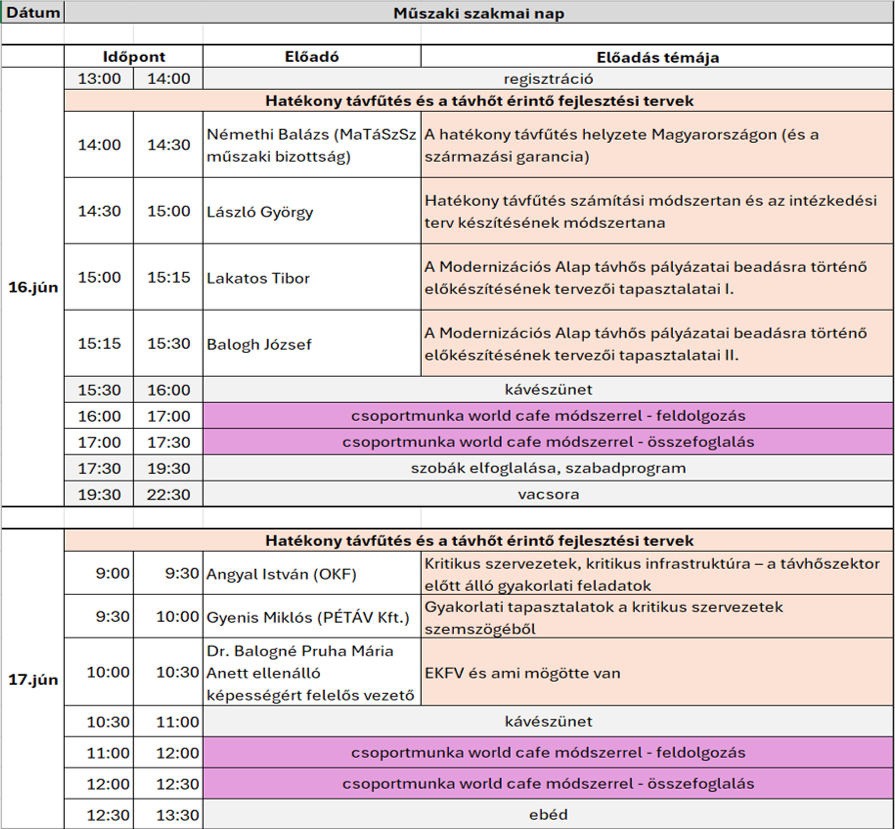Select 'Kritikus szervezetek, kritikus infrastruktúra' topic cell
The width and height of the screenshot is (895, 829).
[x=658, y=573]
